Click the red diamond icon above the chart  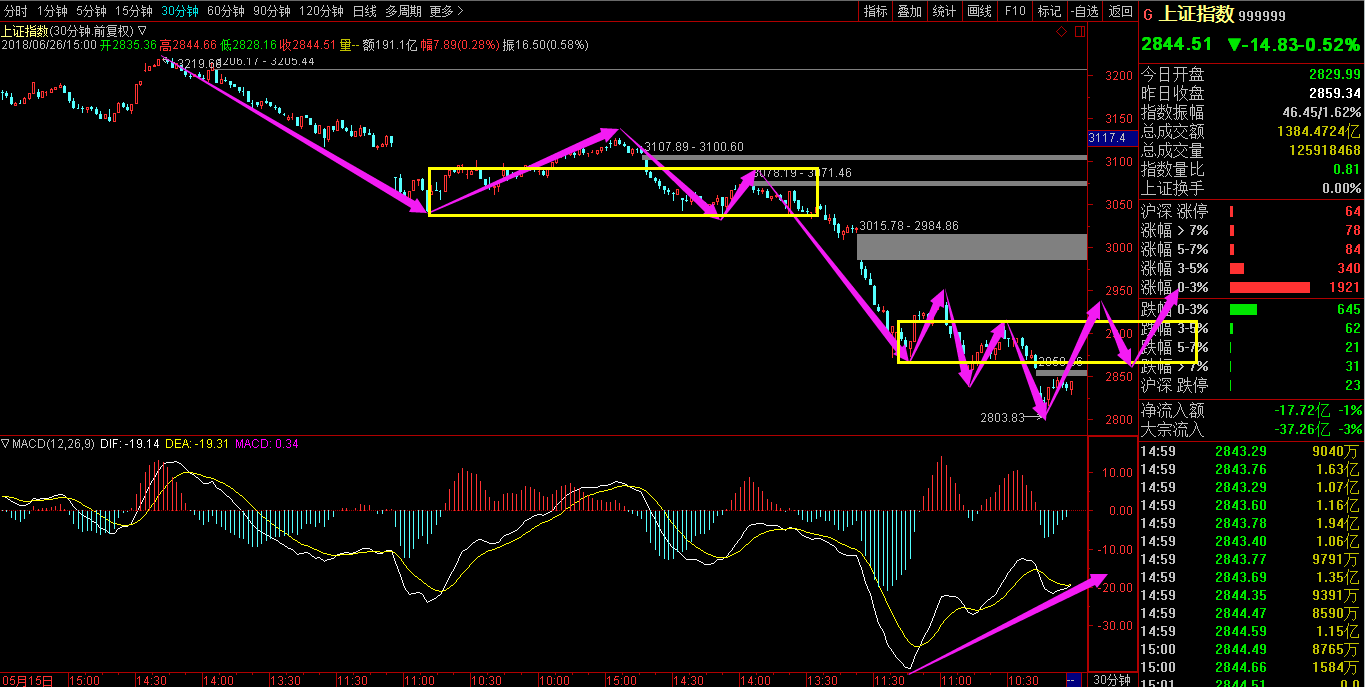(1061, 32)
